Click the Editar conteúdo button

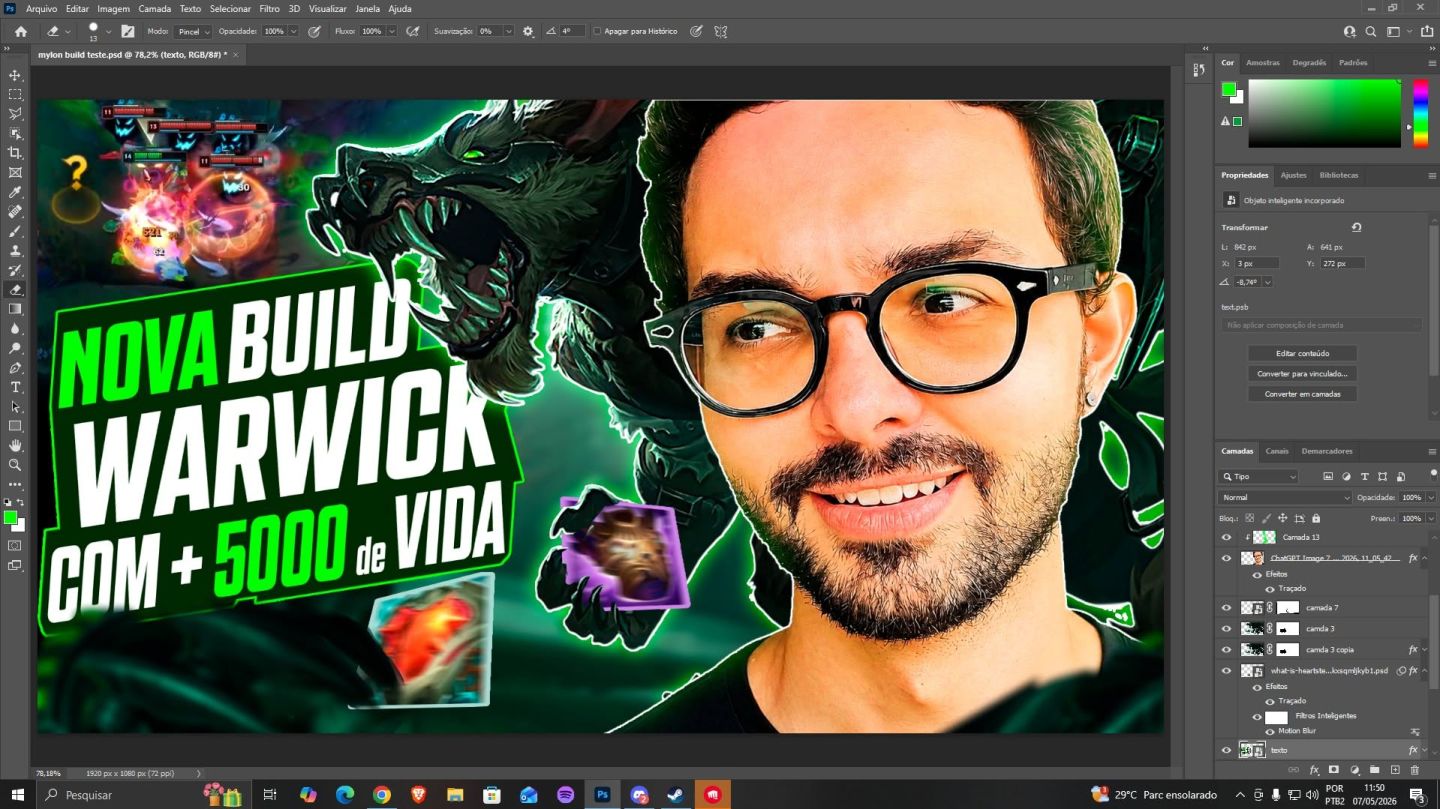click(1302, 353)
